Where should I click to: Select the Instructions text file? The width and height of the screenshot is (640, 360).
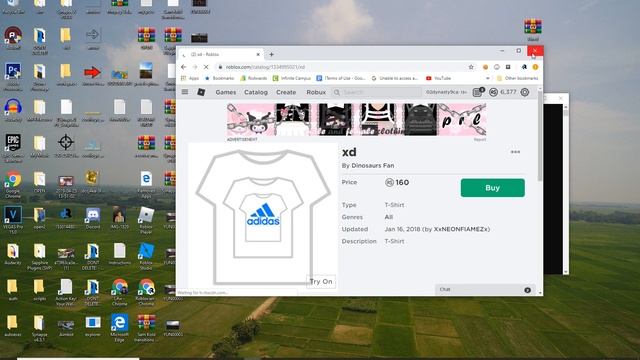119,254
